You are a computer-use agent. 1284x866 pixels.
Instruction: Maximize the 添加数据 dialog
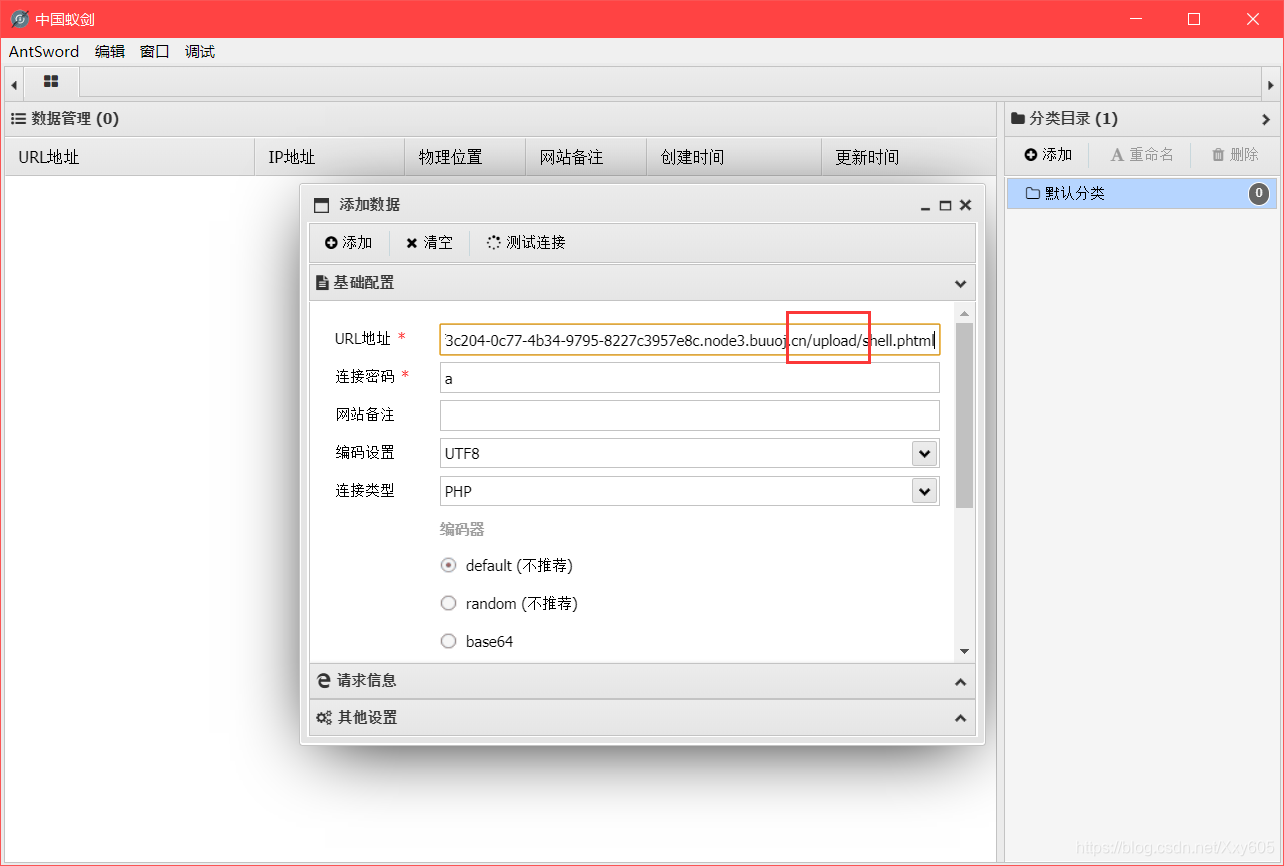[945, 205]
